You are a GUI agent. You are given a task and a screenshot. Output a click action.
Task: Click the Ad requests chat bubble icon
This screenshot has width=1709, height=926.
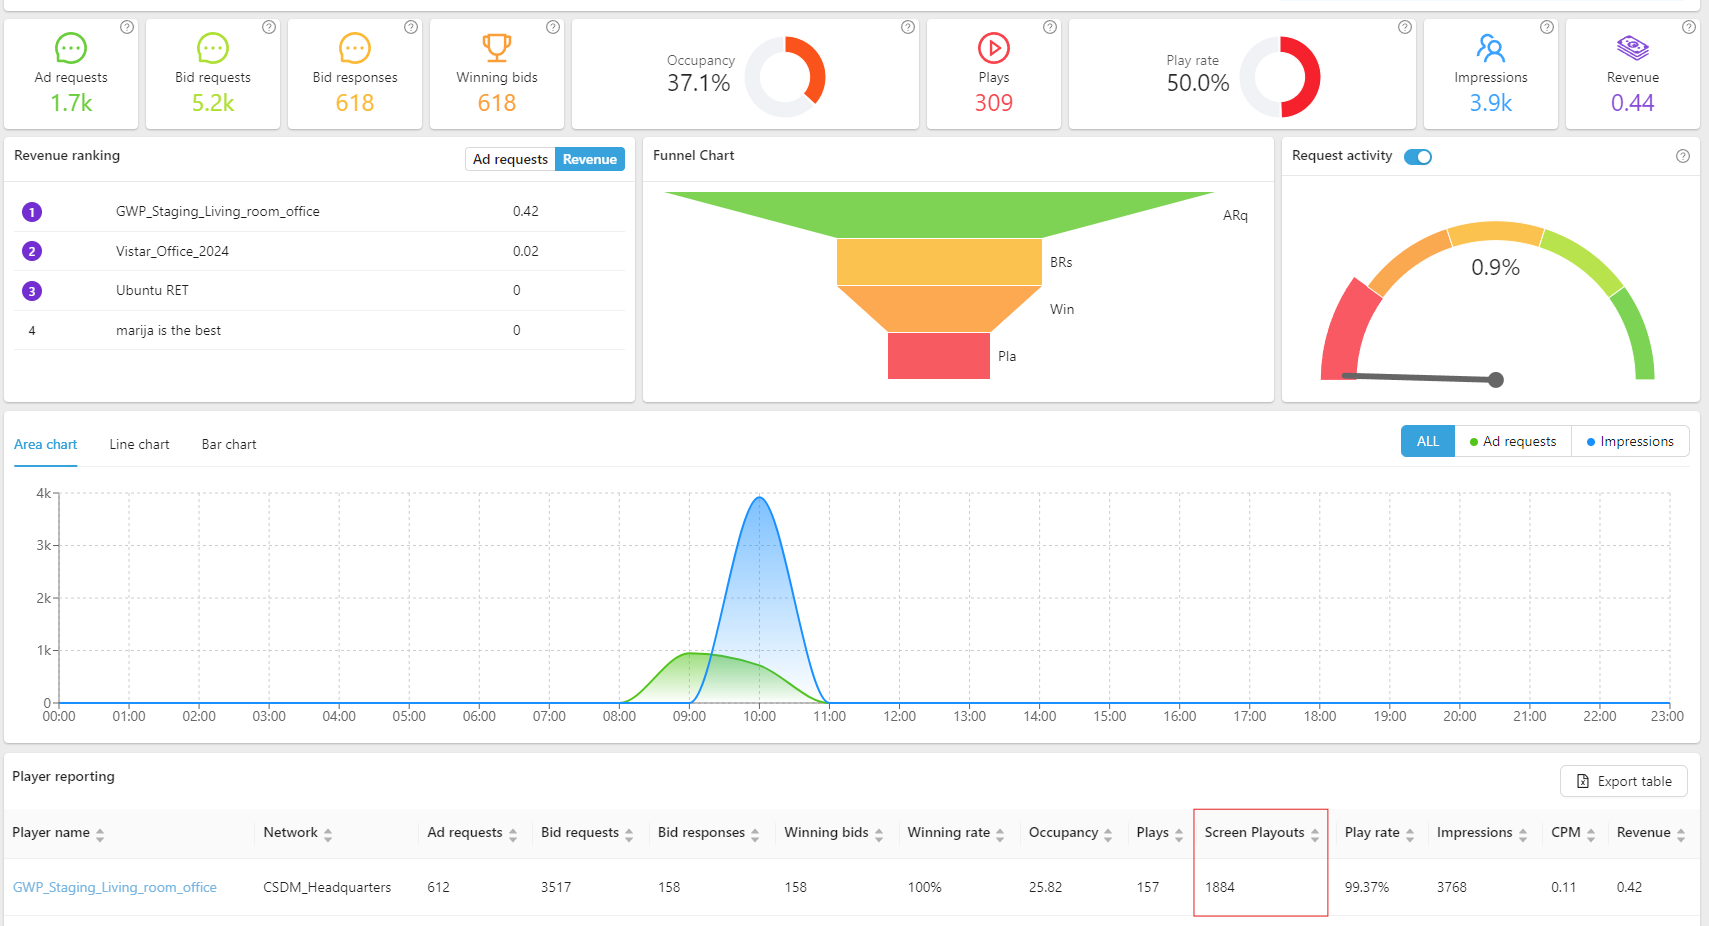tap(71, 48)
